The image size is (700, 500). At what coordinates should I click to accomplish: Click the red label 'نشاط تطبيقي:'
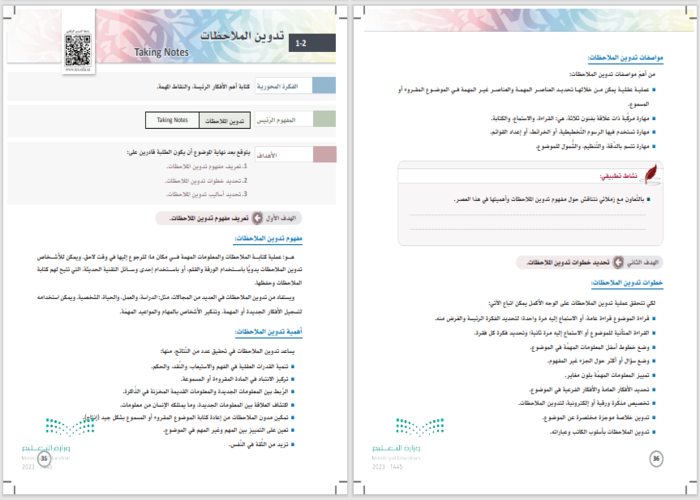point(619,176)
